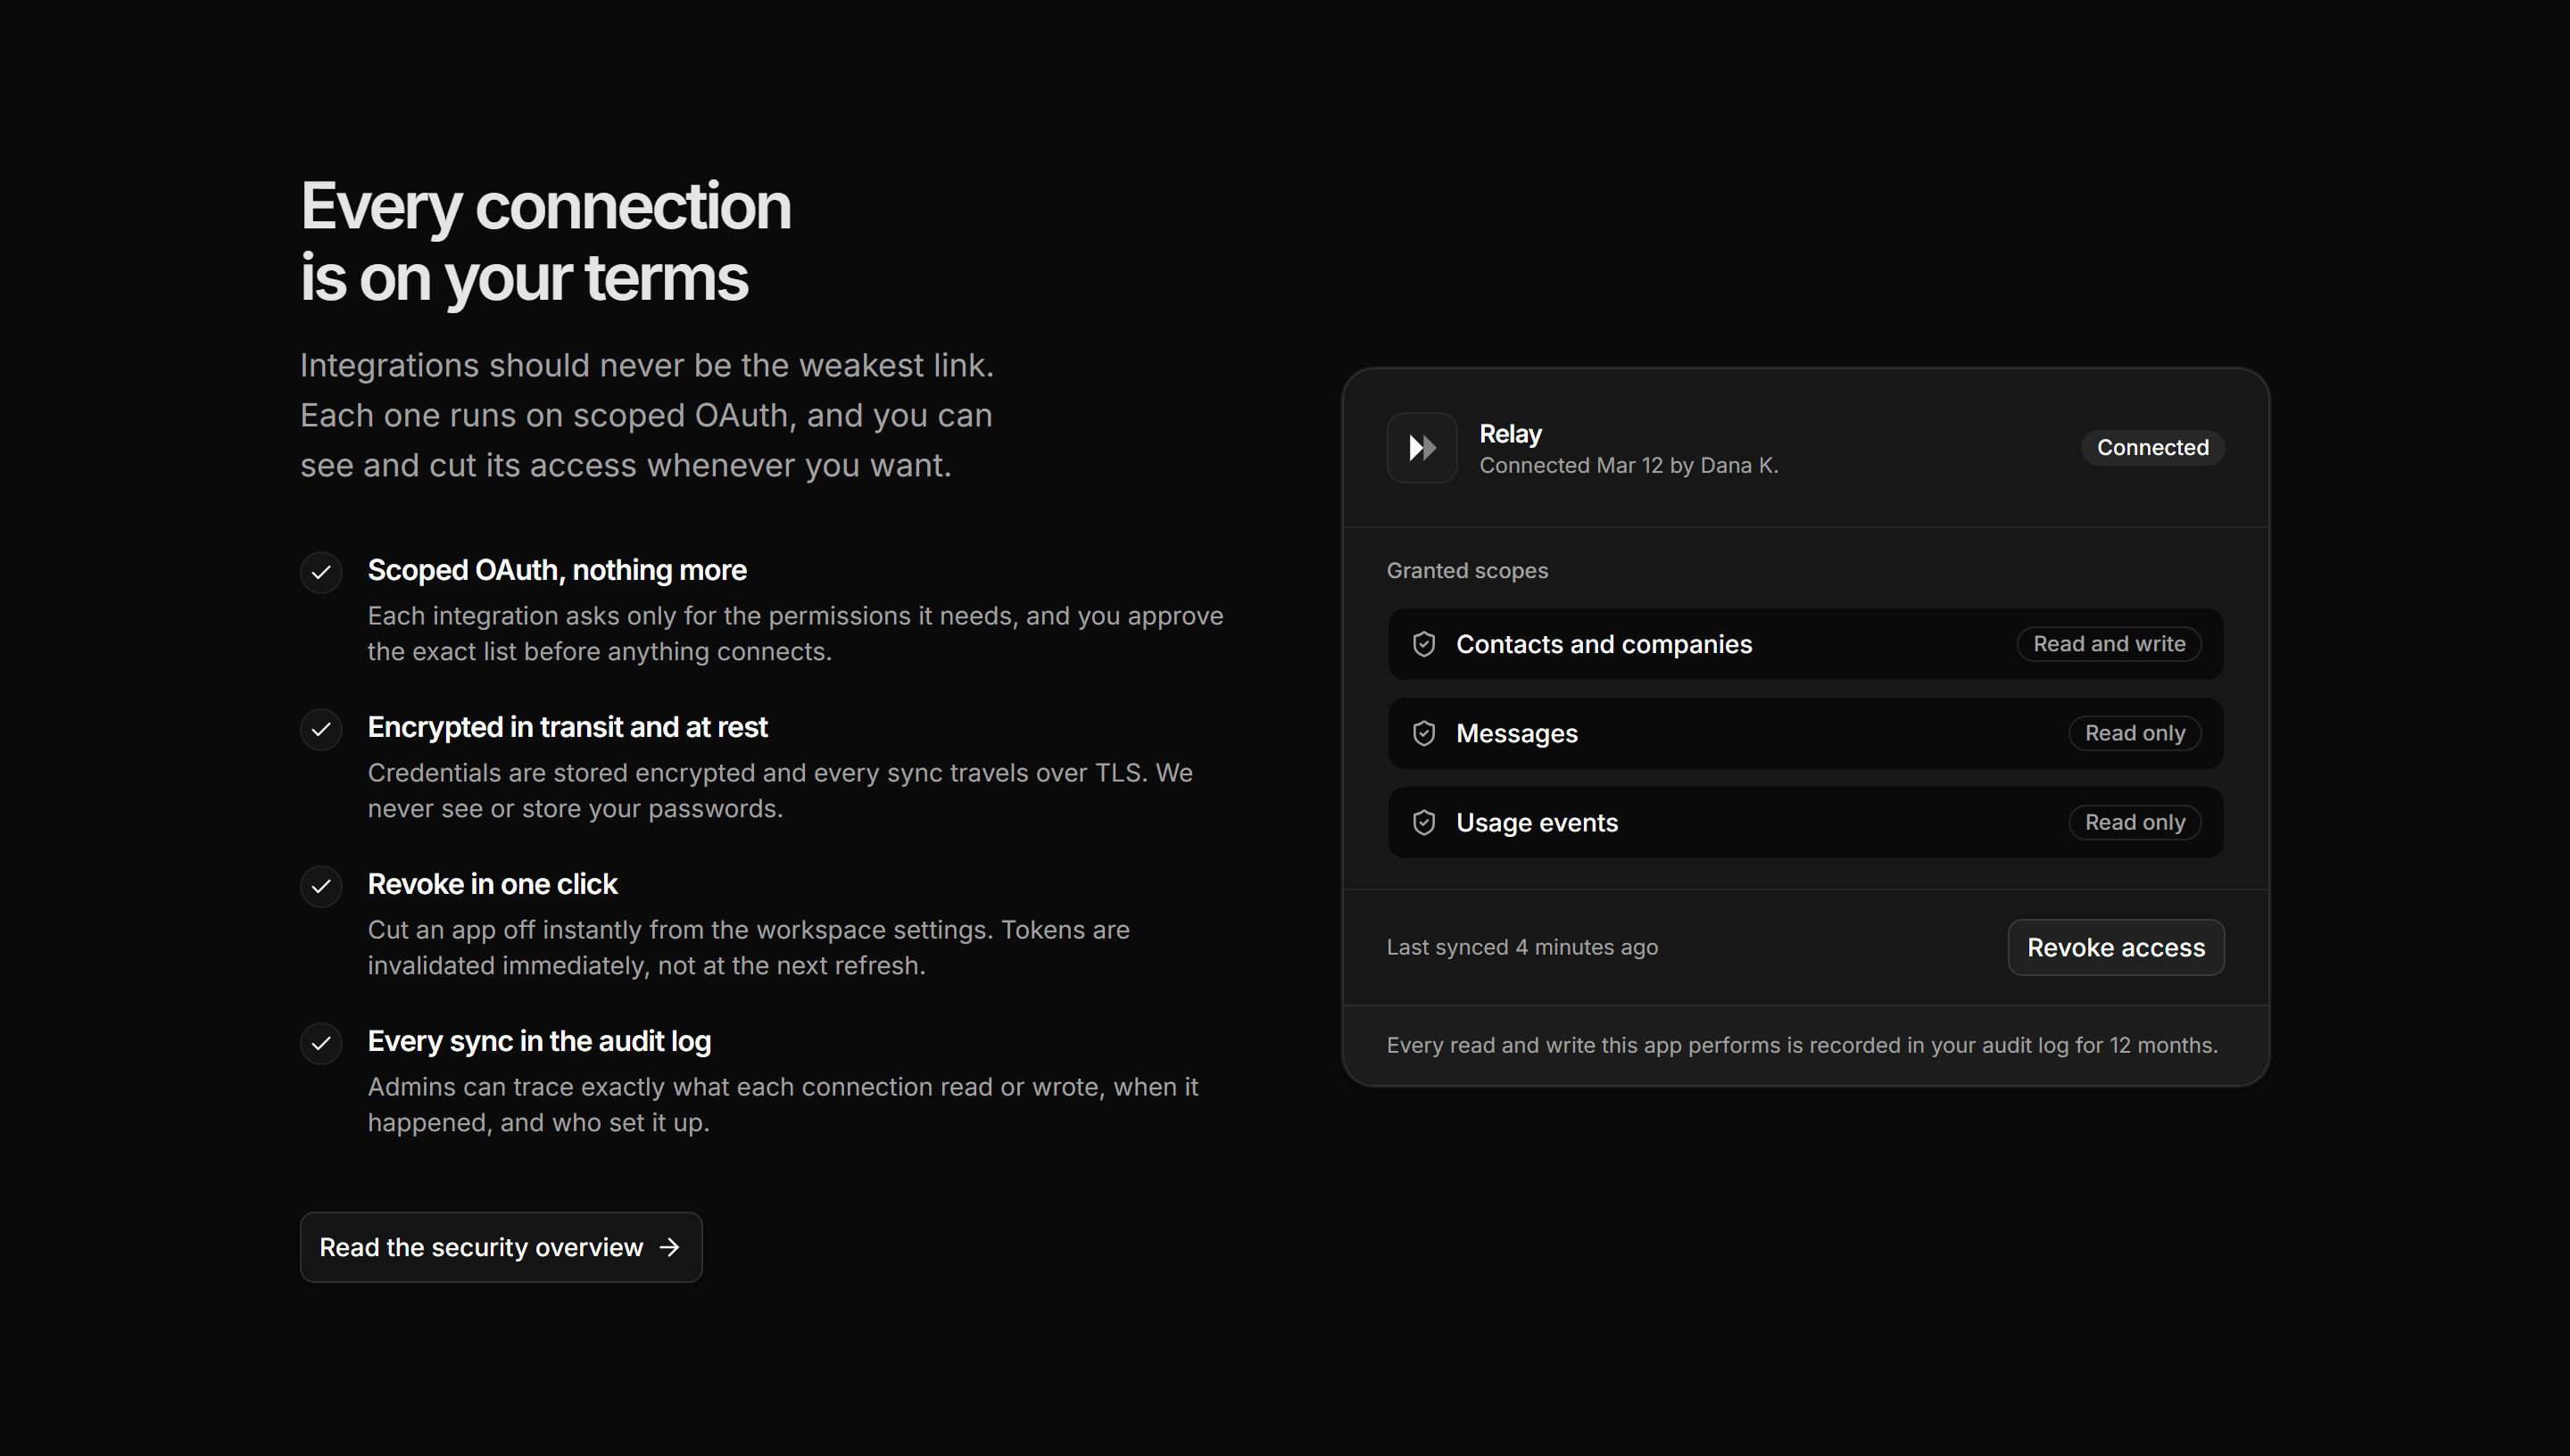Select the Contacts and companies scope row
Screen dimensions: 2570x1456
pos(1805,644)
